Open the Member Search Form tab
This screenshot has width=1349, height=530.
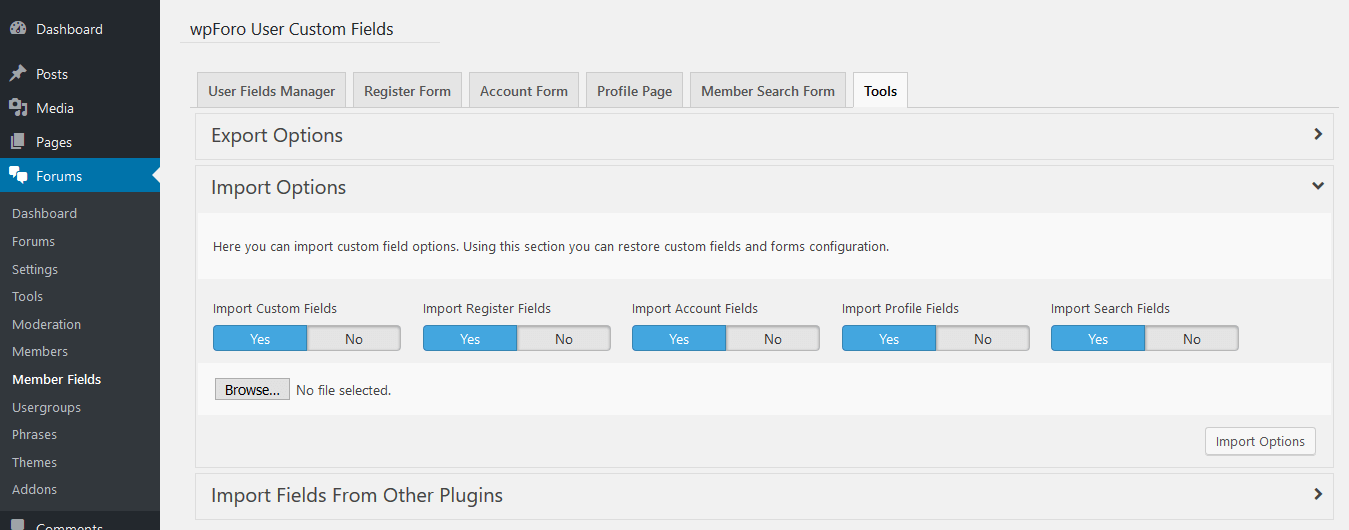click(x=767, y=91)
